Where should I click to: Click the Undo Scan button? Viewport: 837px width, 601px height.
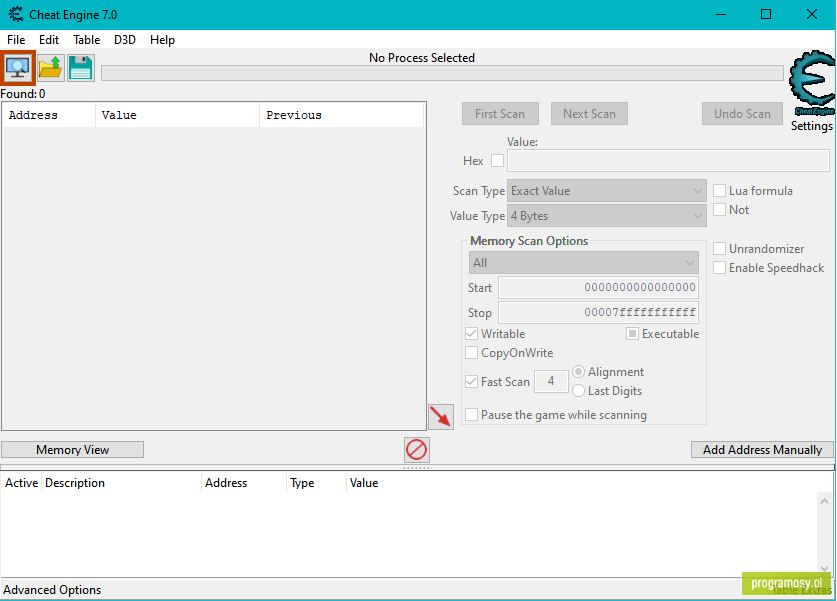pos(743,114)
